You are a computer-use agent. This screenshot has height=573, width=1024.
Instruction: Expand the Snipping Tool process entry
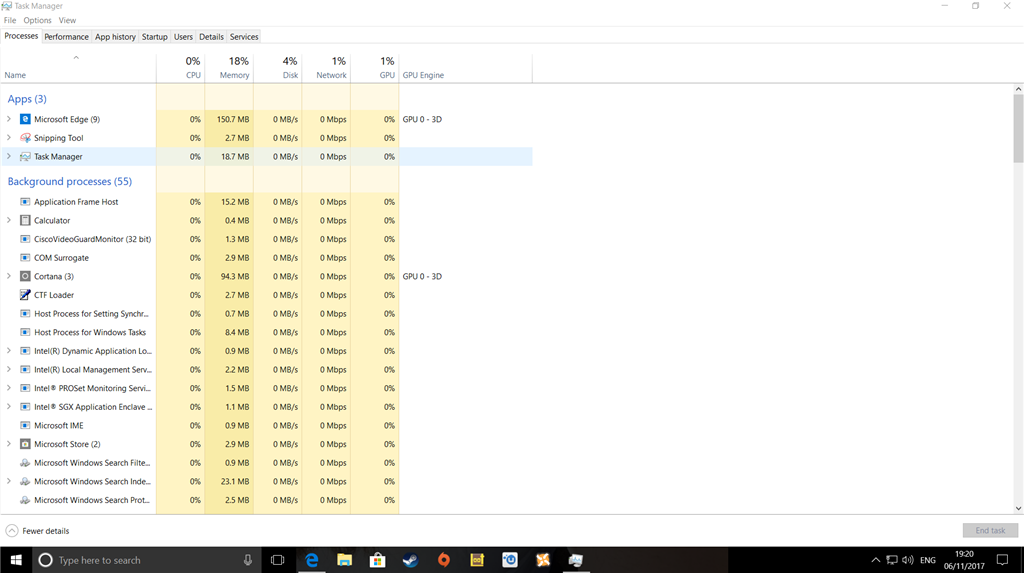click(x=9, y=138)
